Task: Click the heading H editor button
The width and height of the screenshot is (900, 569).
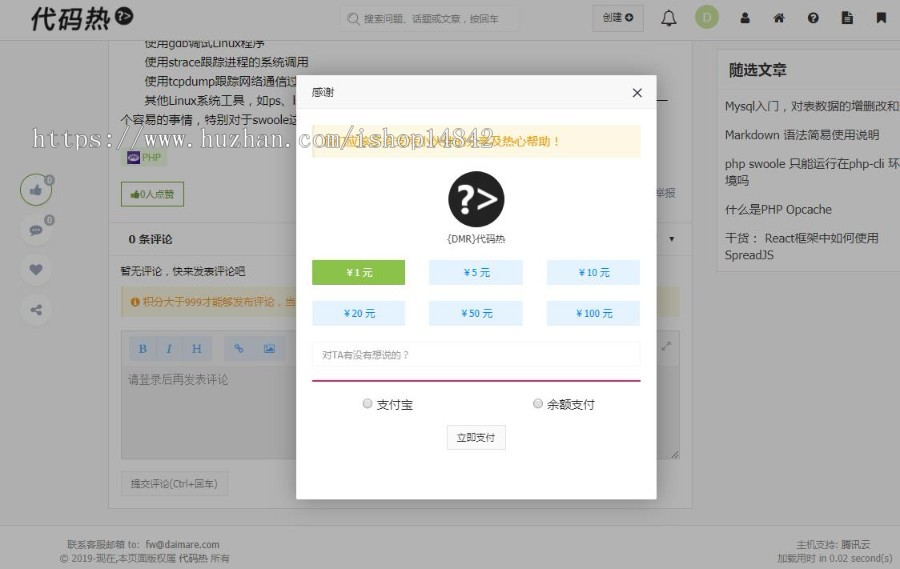Action: click(x=196, y=349)
